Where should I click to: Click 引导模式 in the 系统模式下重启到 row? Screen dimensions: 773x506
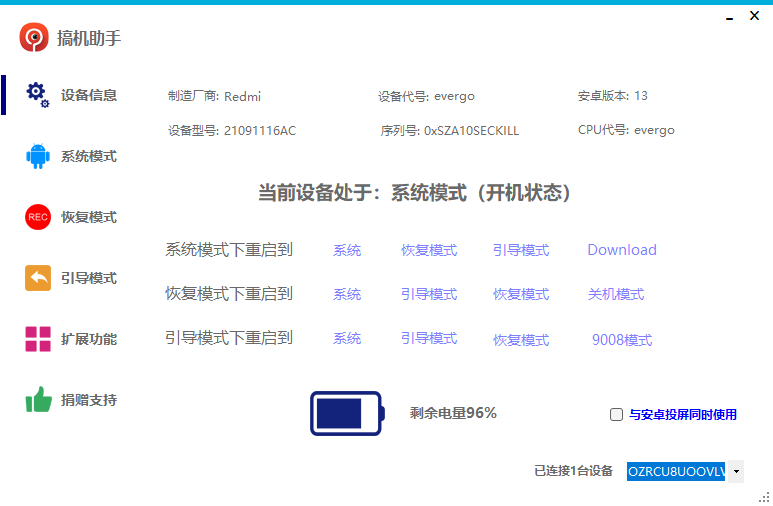(521, 250)
